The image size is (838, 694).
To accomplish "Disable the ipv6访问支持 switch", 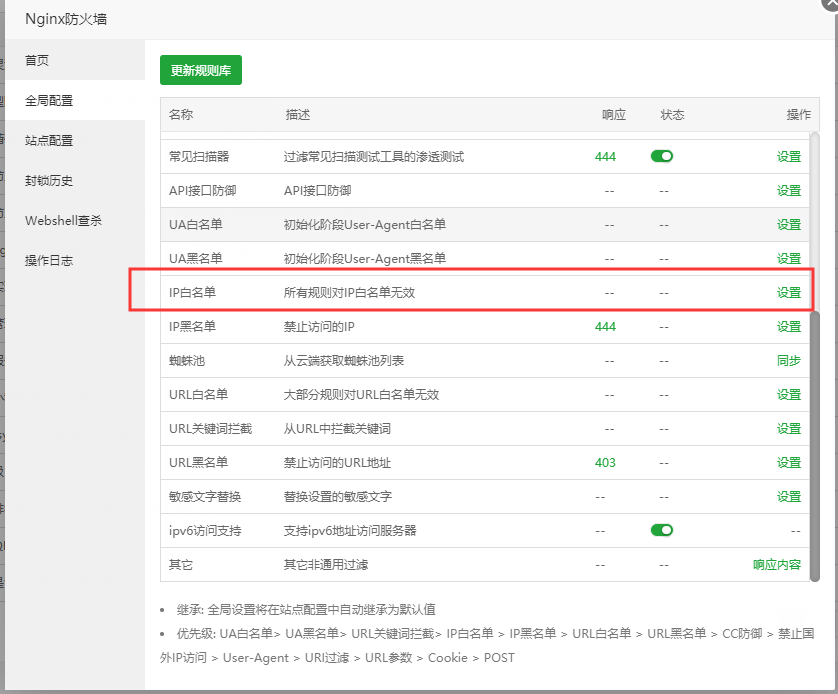I will (x=662, y=530).
